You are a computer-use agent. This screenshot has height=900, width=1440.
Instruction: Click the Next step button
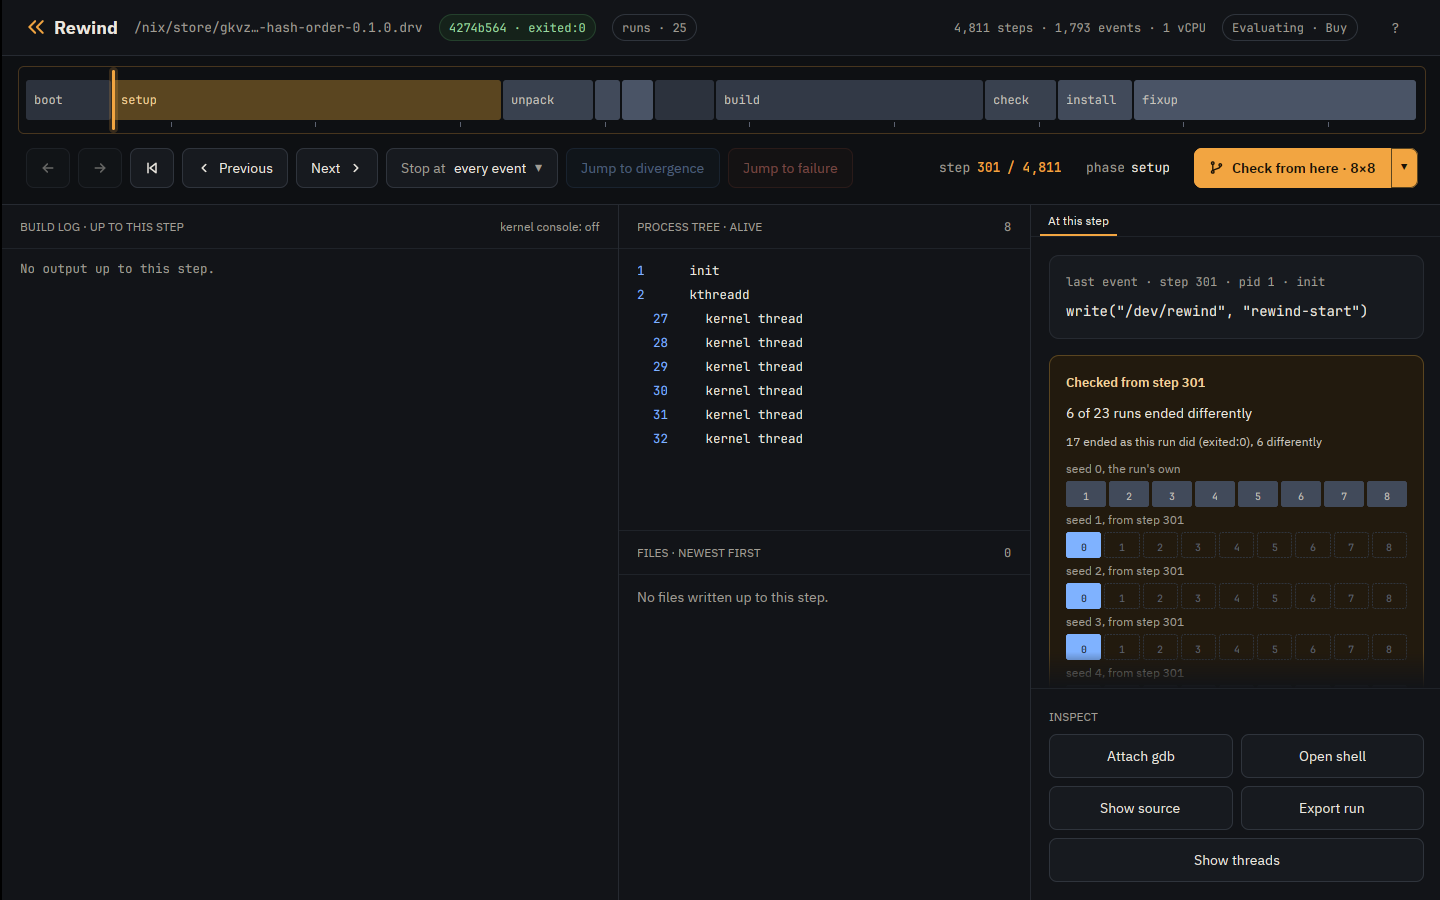point(336,168)
